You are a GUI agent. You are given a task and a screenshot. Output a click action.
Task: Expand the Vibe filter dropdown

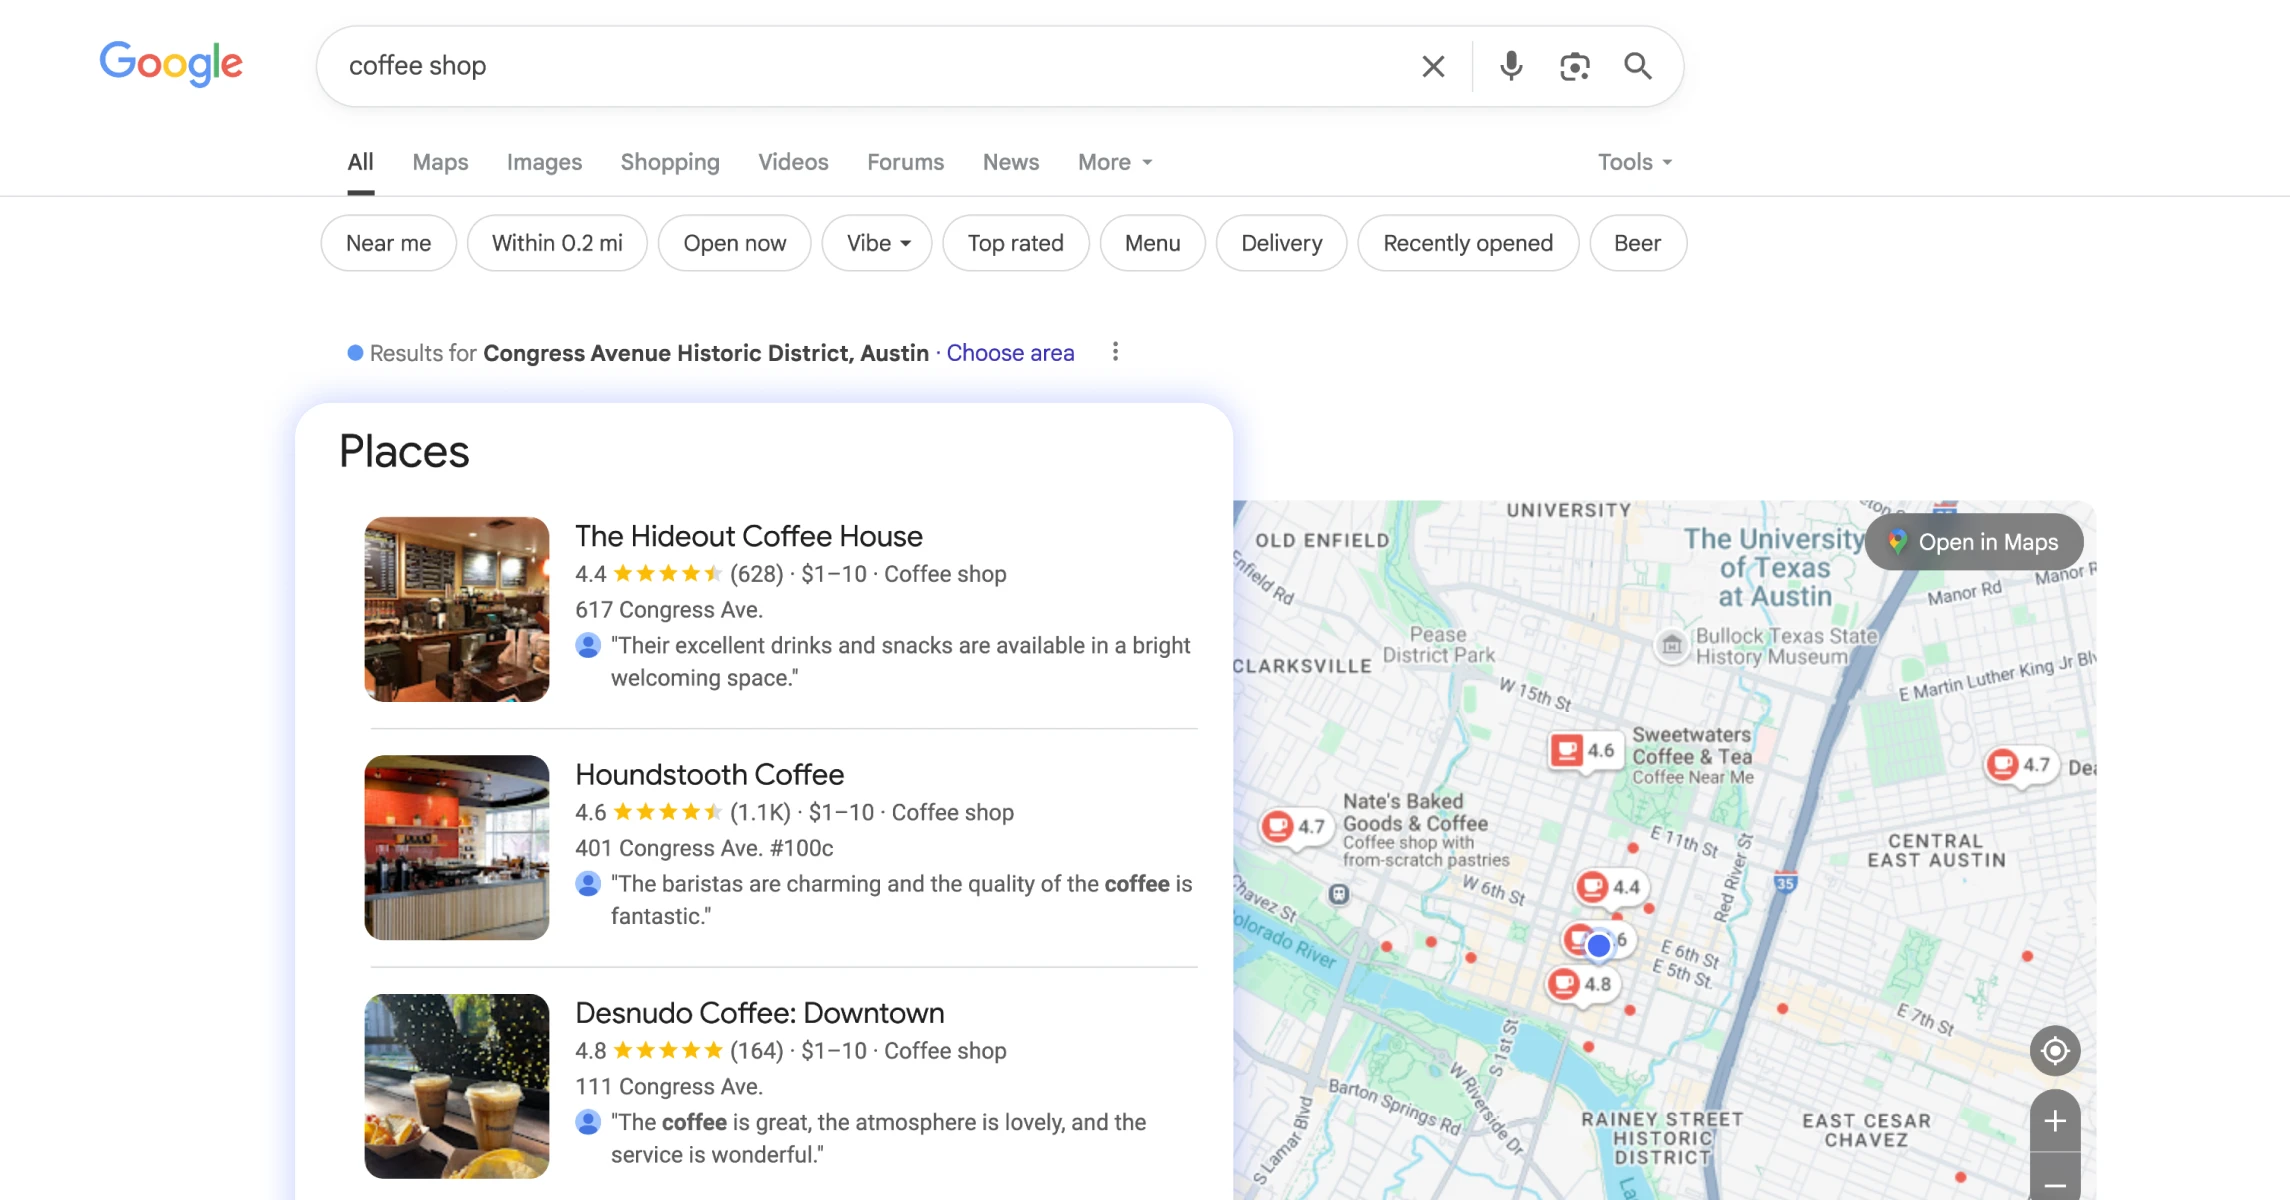click(x=877, y=243)
